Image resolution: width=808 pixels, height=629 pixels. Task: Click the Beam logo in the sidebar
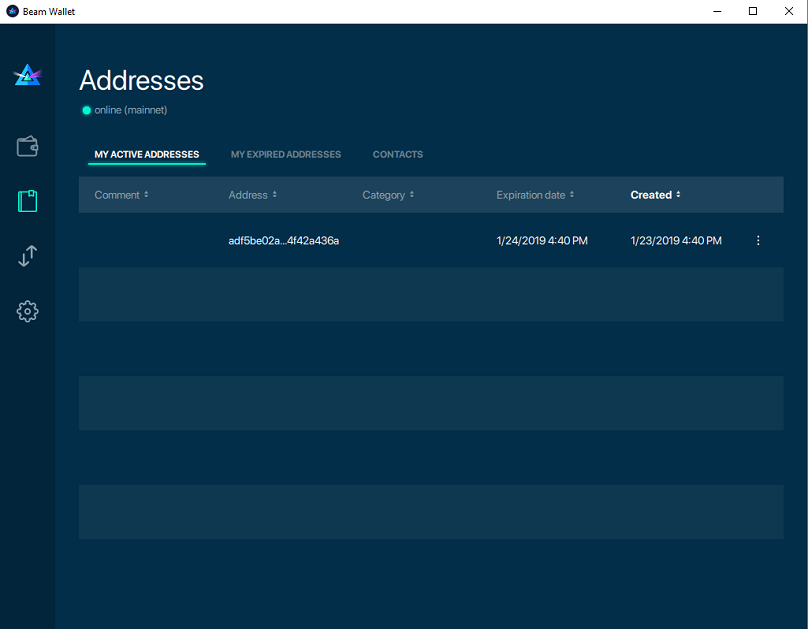tap(27, 75)
